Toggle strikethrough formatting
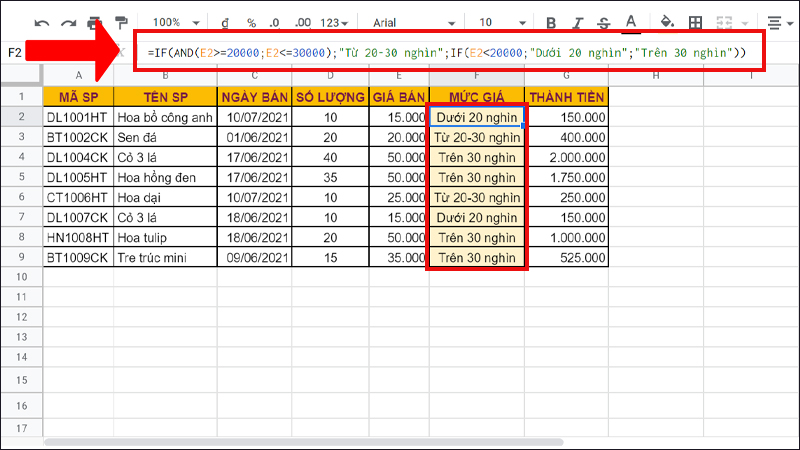 pyautogui.click(x=604, y=22)
